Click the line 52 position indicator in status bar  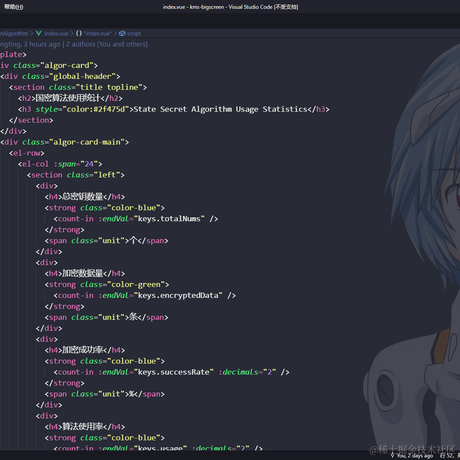click(447, 455)
